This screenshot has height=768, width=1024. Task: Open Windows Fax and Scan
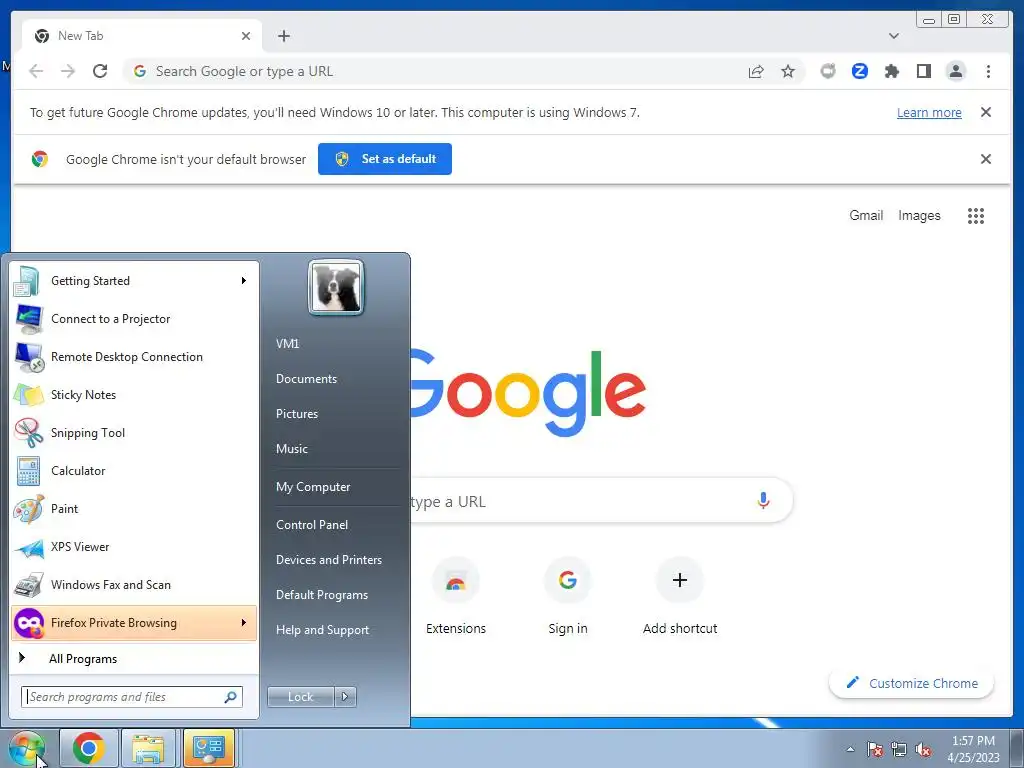134,584
